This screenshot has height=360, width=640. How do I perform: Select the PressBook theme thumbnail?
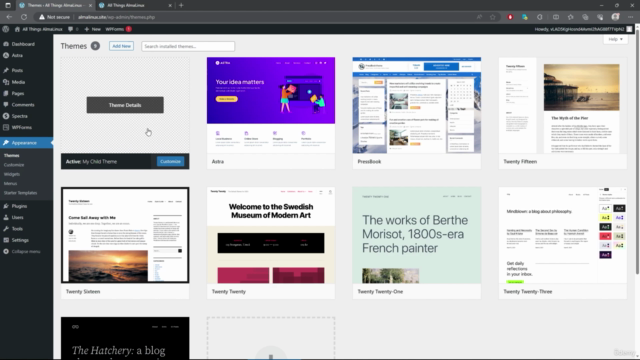[417, 105]
